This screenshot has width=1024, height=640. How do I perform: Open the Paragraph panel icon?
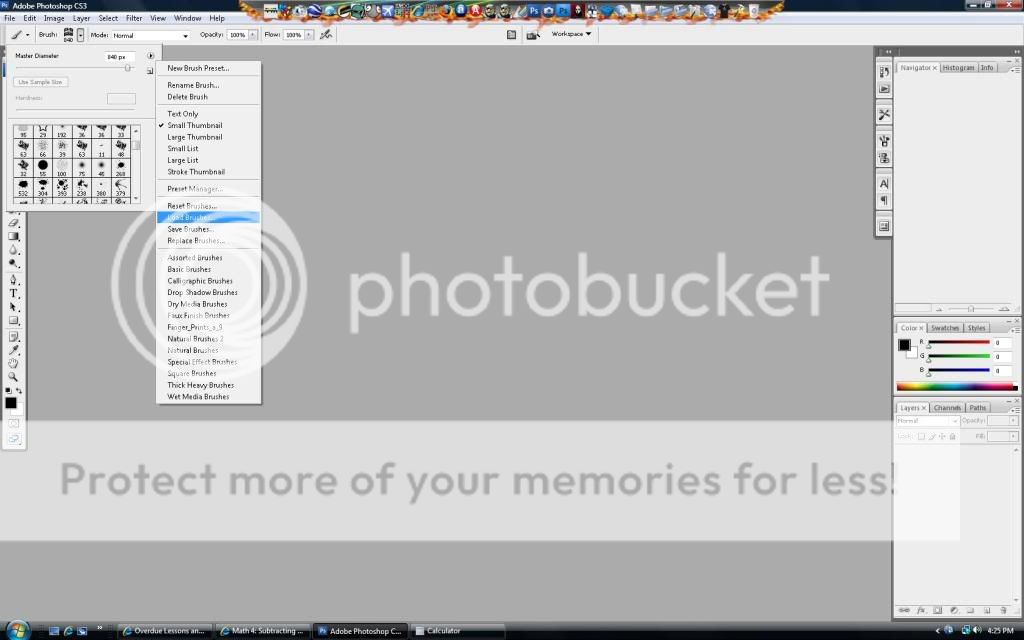click(x=884, y=200)
